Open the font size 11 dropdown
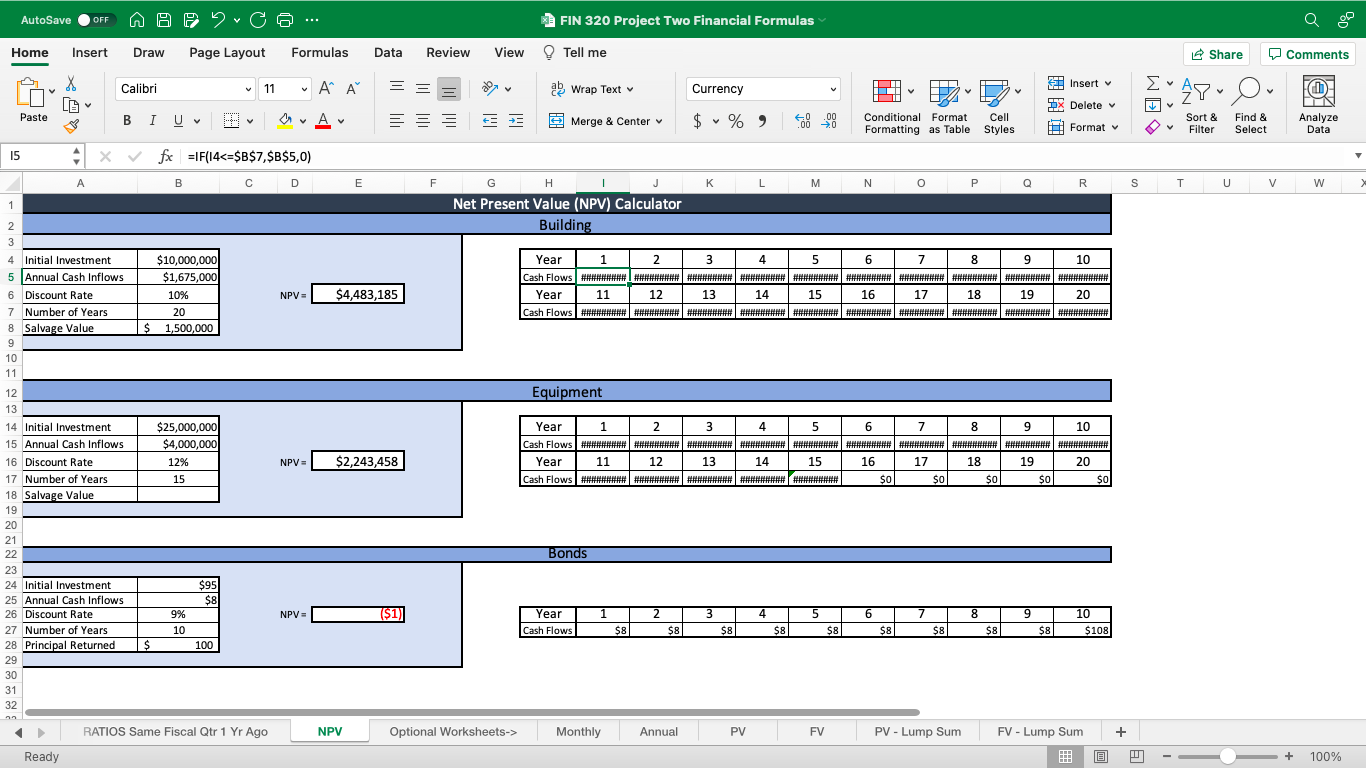 [304, 89]
